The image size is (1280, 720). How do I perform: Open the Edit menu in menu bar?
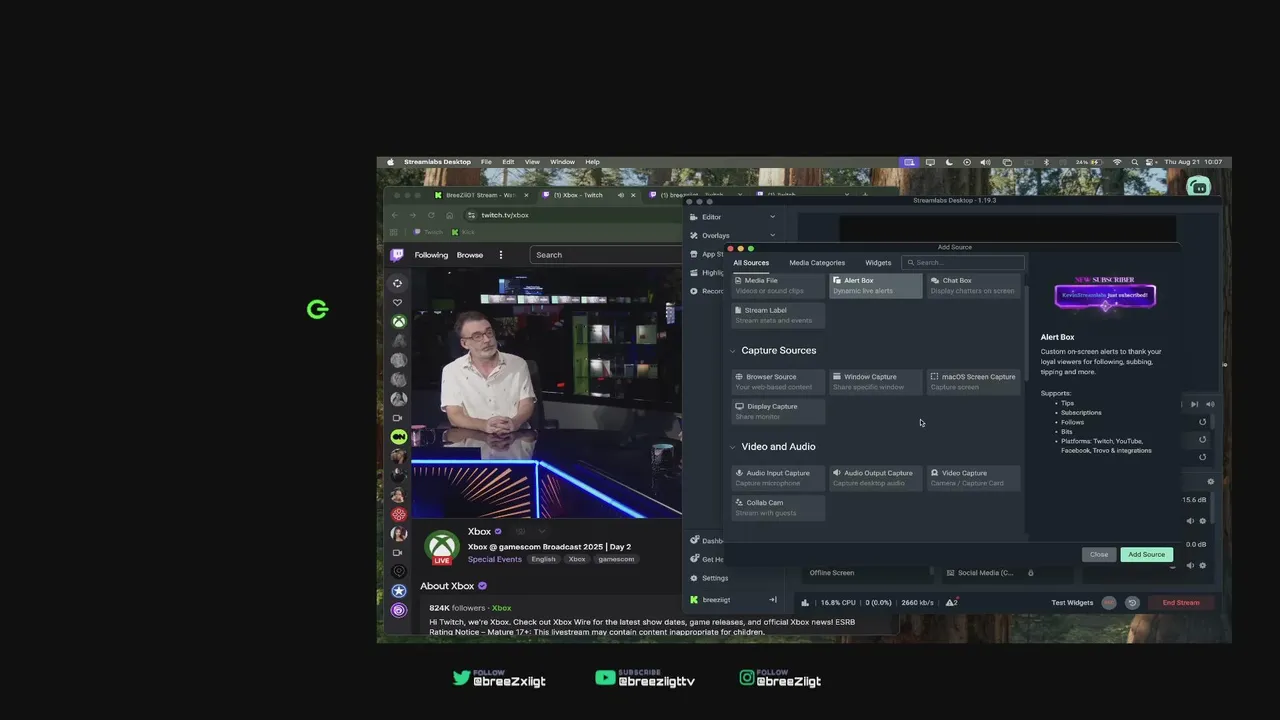tap(508, 162)
